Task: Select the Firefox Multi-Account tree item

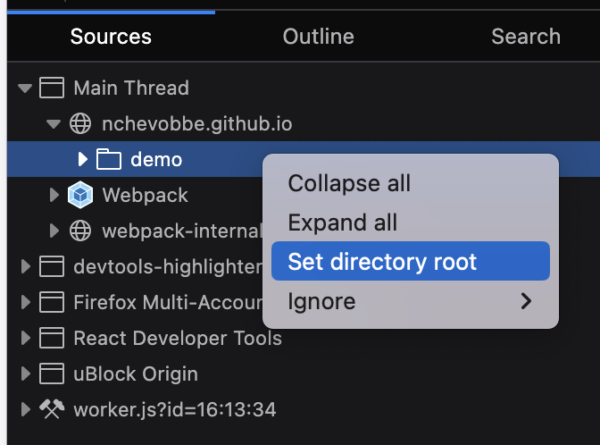Action: [150, 302]
